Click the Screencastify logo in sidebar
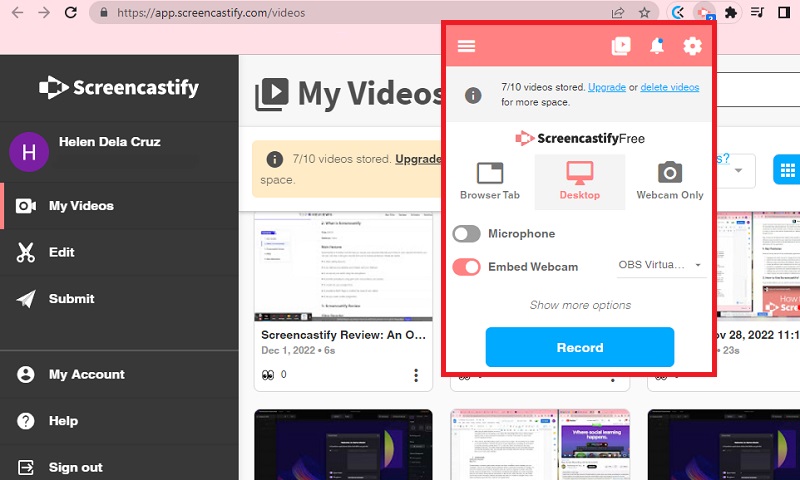 pyautogui.click(x=119, y=87)
